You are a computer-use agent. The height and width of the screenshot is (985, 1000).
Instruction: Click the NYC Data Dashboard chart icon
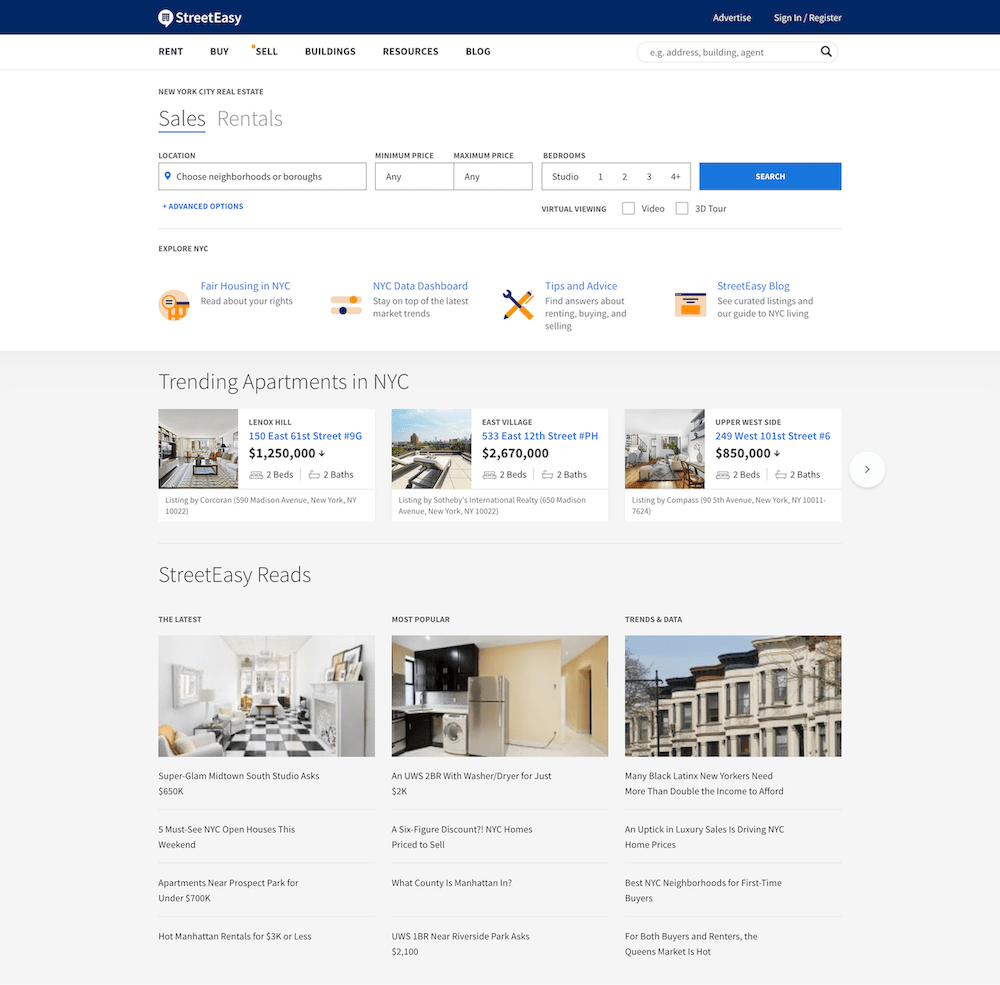(345, 304)
